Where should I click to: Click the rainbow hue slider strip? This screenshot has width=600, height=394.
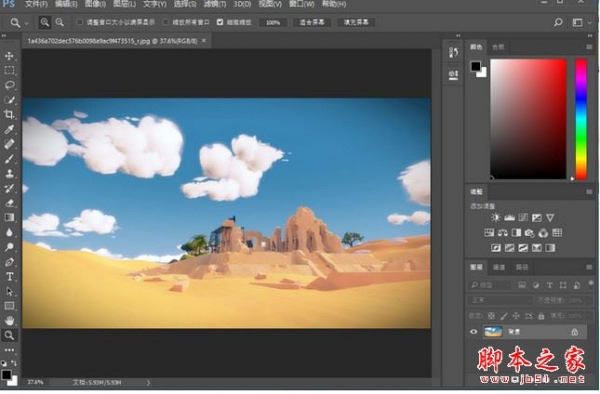click(581, 119)
